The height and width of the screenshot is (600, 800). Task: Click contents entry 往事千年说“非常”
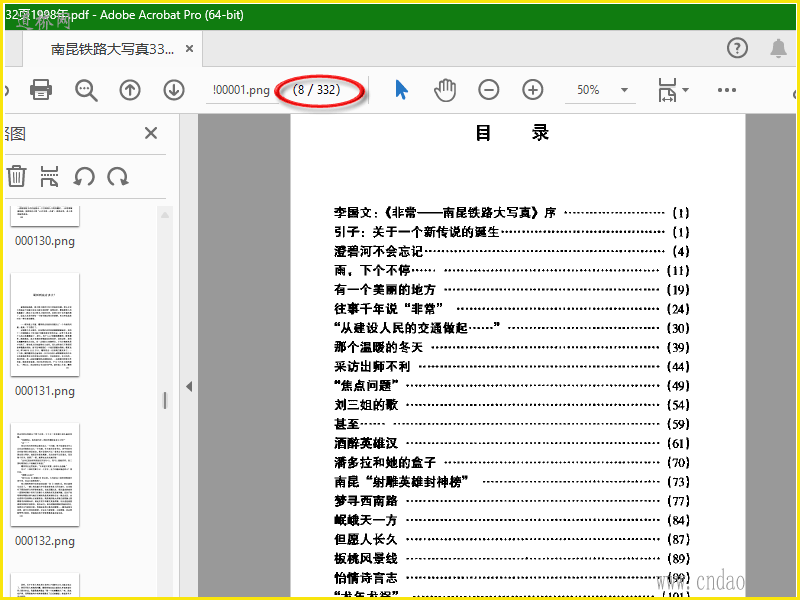click(389, 309)
